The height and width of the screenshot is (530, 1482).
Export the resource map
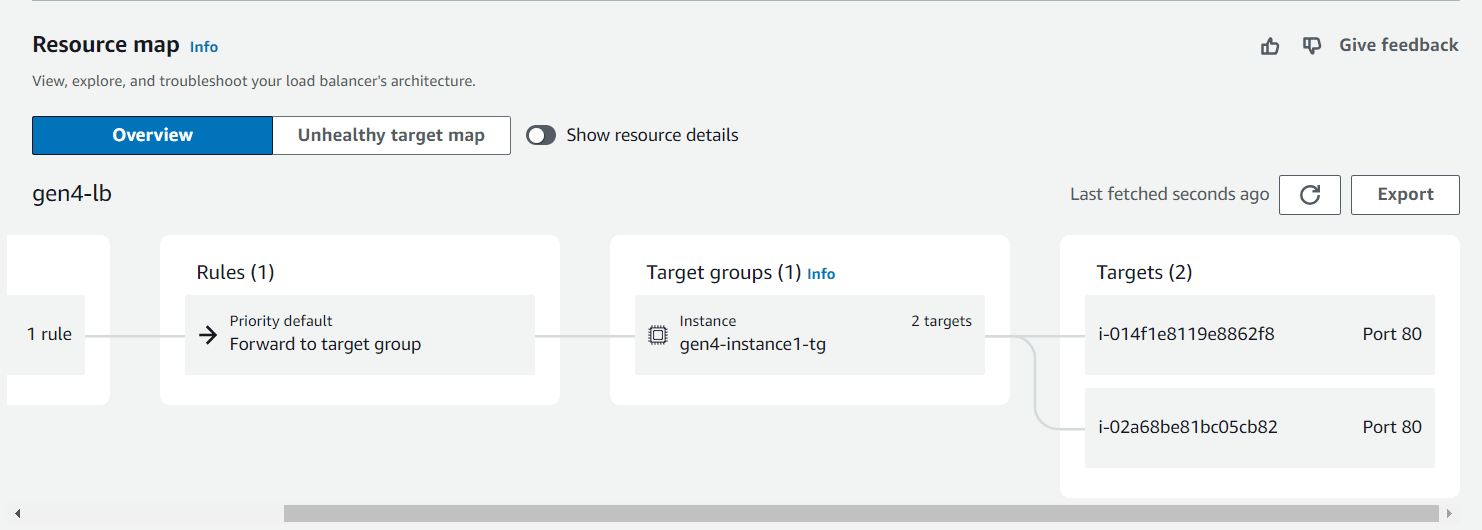1405,195
